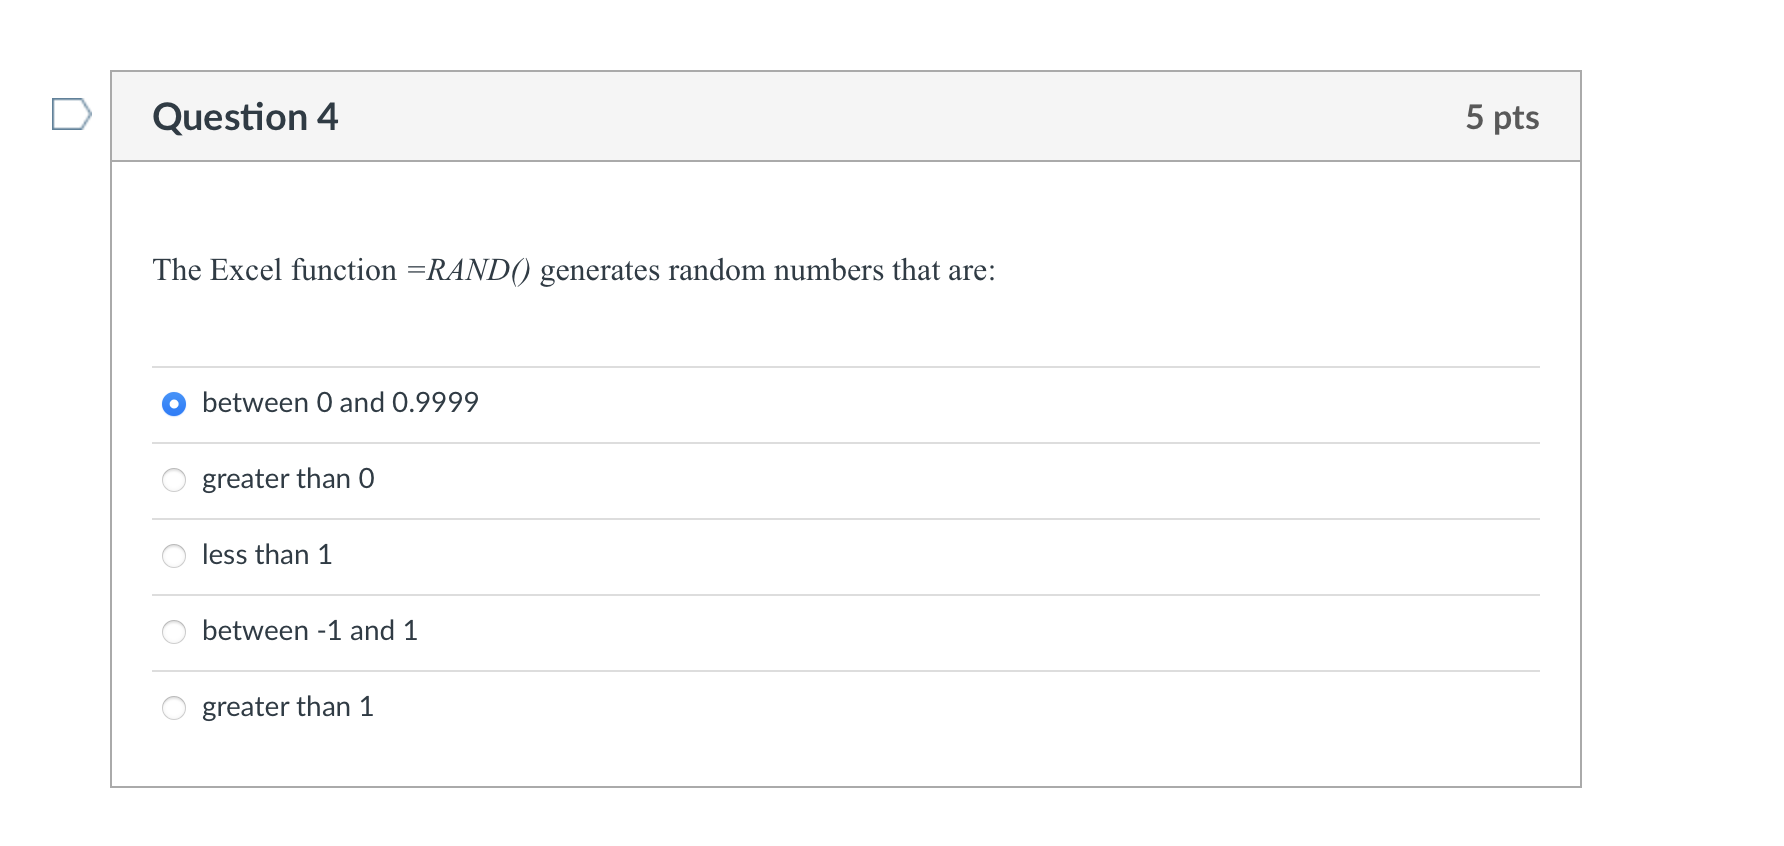Click the word "The" starting the prompt

pos(177,270)
